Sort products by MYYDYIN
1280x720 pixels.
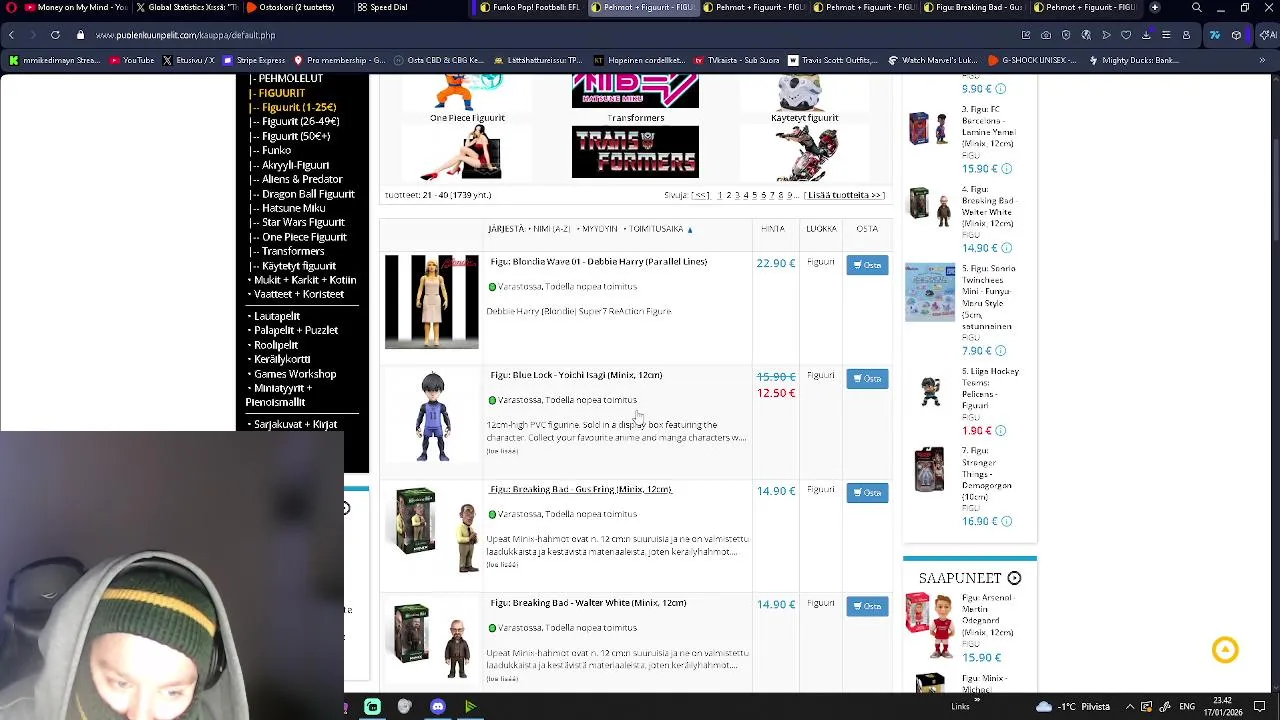coord(600,229)
